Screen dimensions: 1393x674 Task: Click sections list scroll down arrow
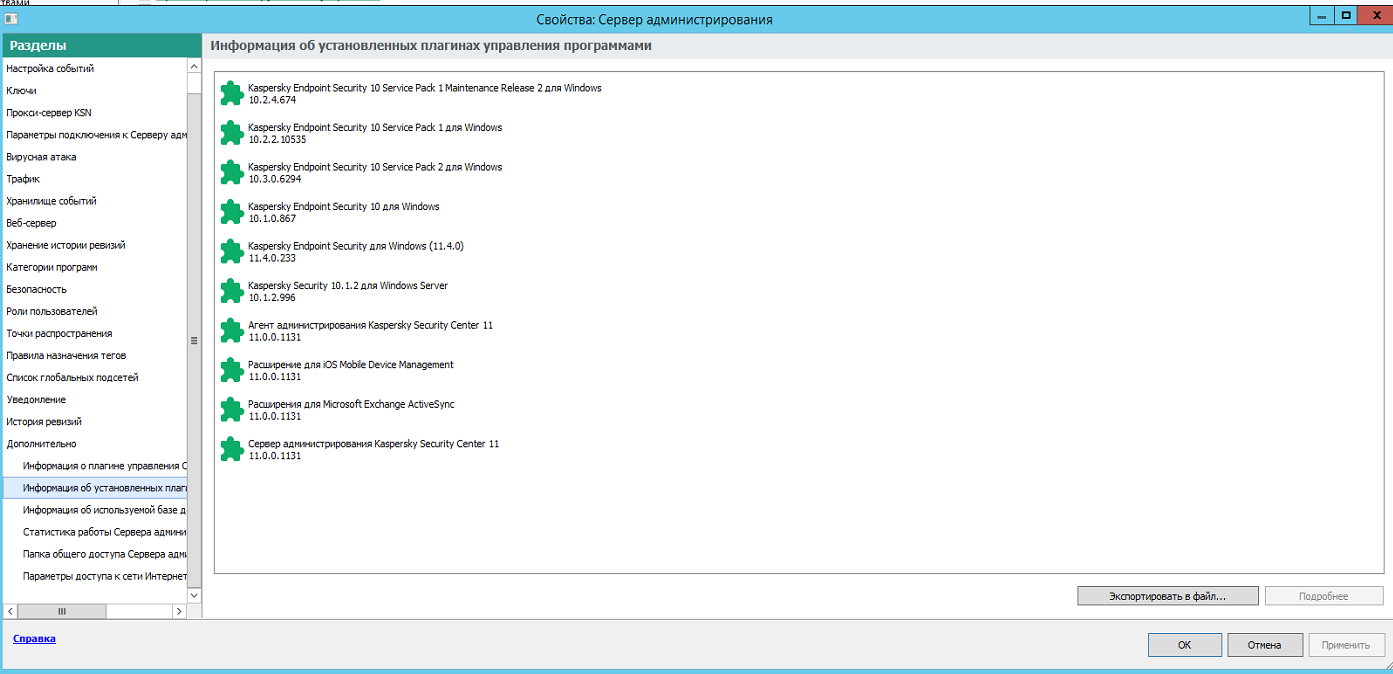(194, 595)
